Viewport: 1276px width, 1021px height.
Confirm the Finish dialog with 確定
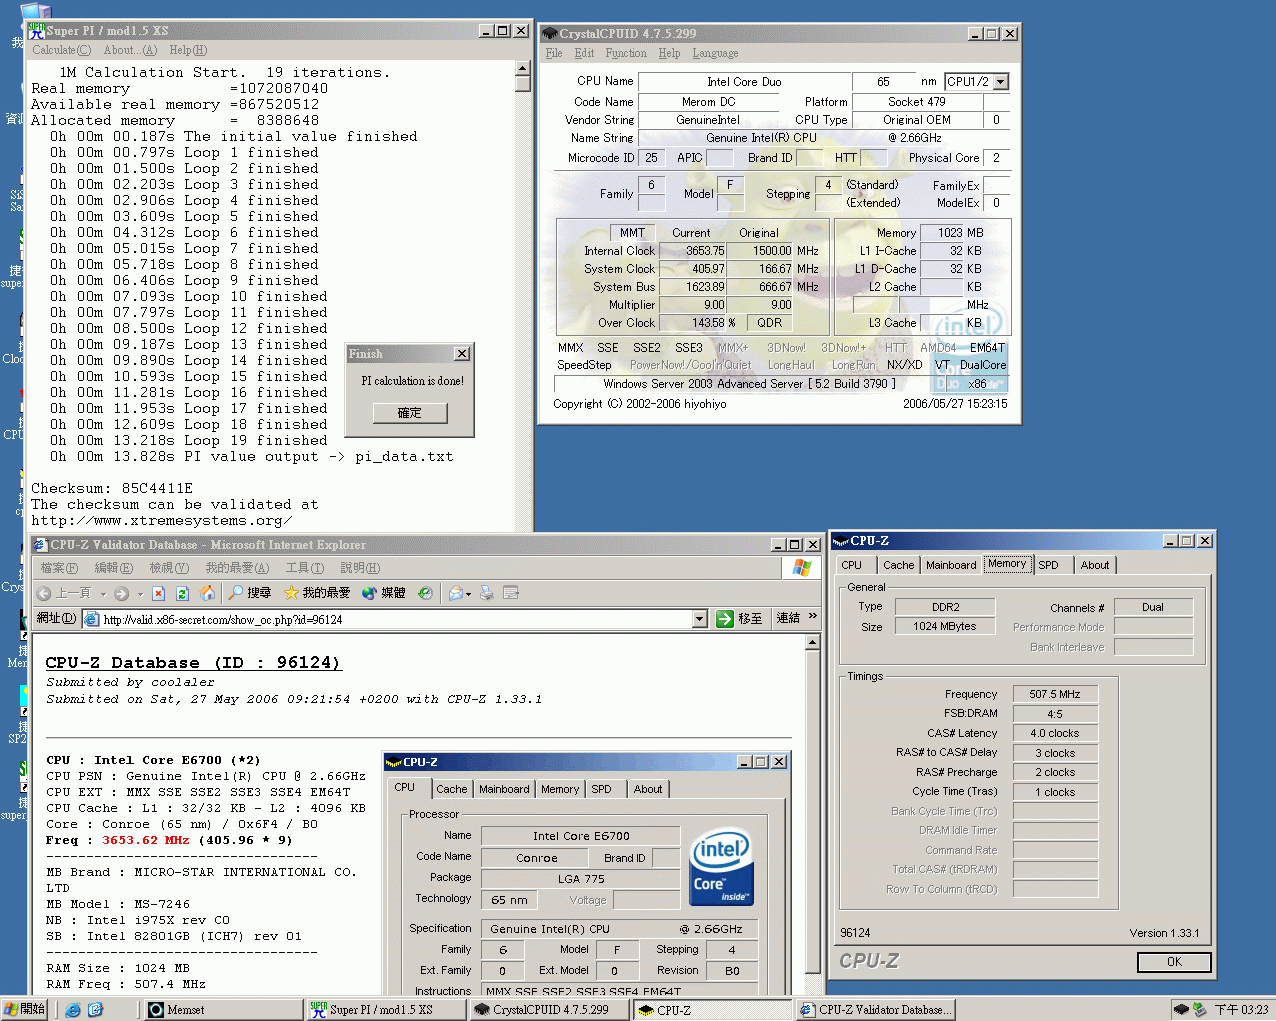[x=409, y=412]
